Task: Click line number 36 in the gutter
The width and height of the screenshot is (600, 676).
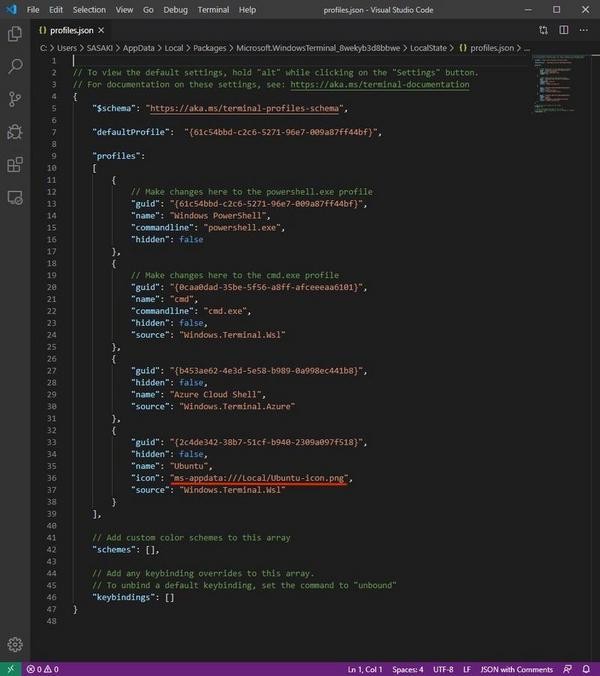Action: click(51, 478)
